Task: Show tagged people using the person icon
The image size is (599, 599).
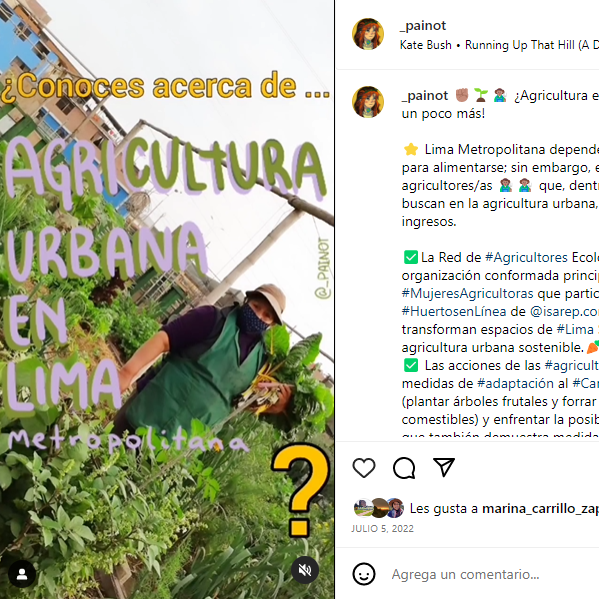Action: tap(22, 574)
